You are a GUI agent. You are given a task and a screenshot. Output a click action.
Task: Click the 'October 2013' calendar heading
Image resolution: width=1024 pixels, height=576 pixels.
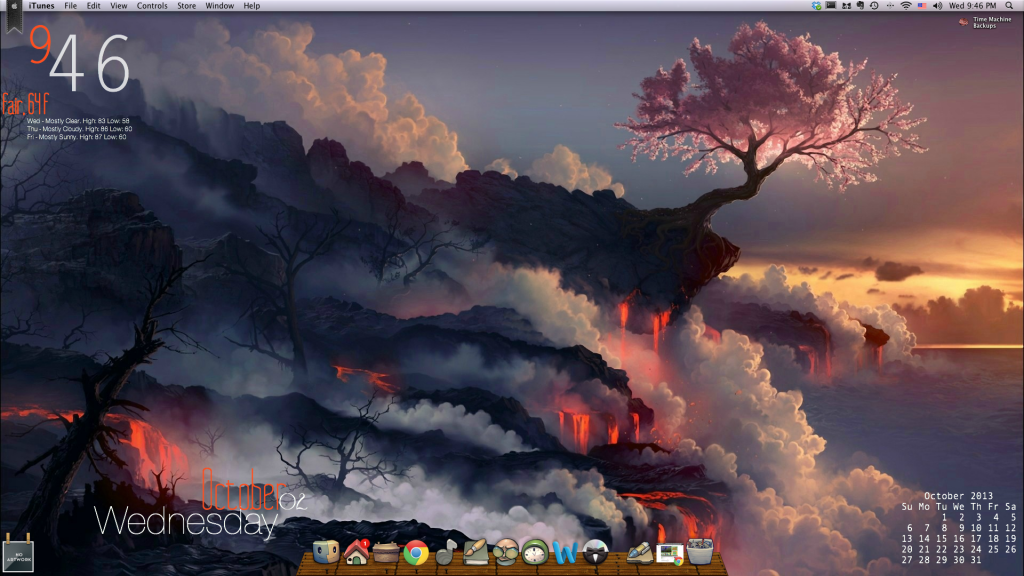[958, 496]
